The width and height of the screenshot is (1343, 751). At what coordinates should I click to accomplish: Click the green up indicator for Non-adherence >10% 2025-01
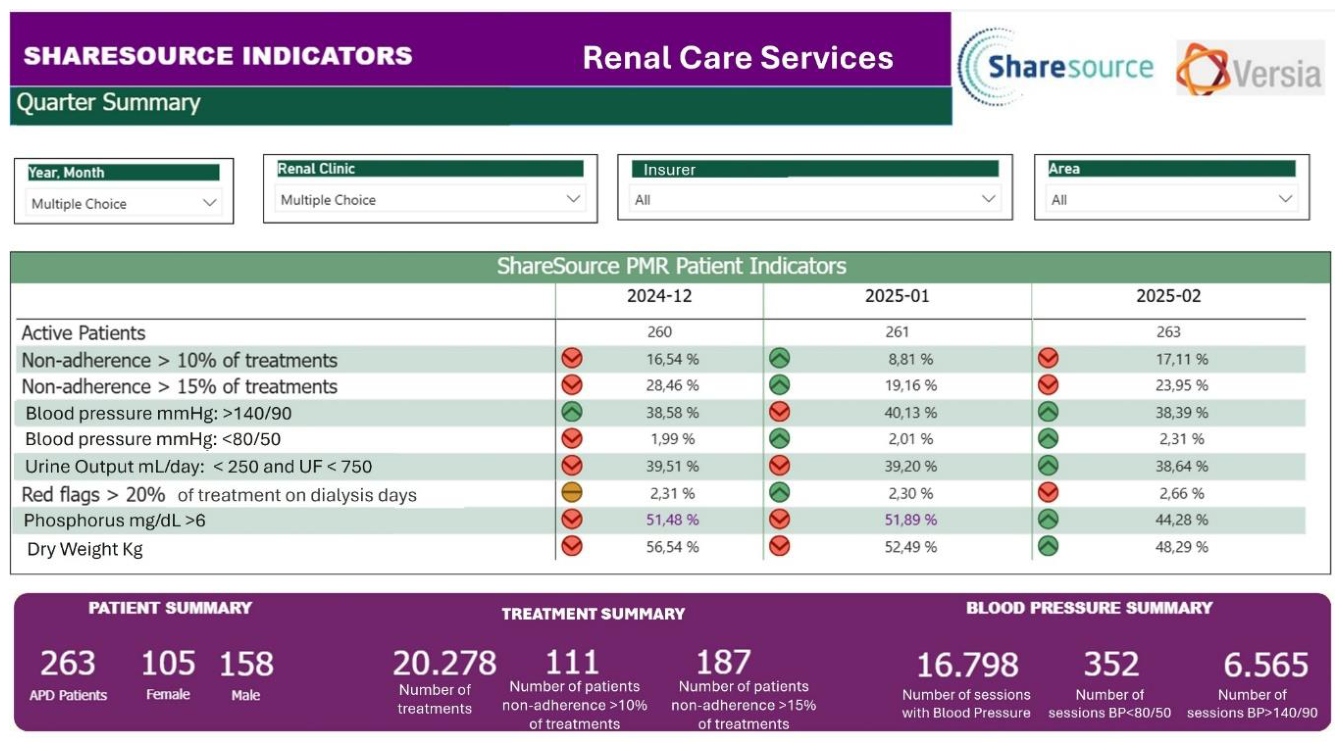[x=779, y=357]
